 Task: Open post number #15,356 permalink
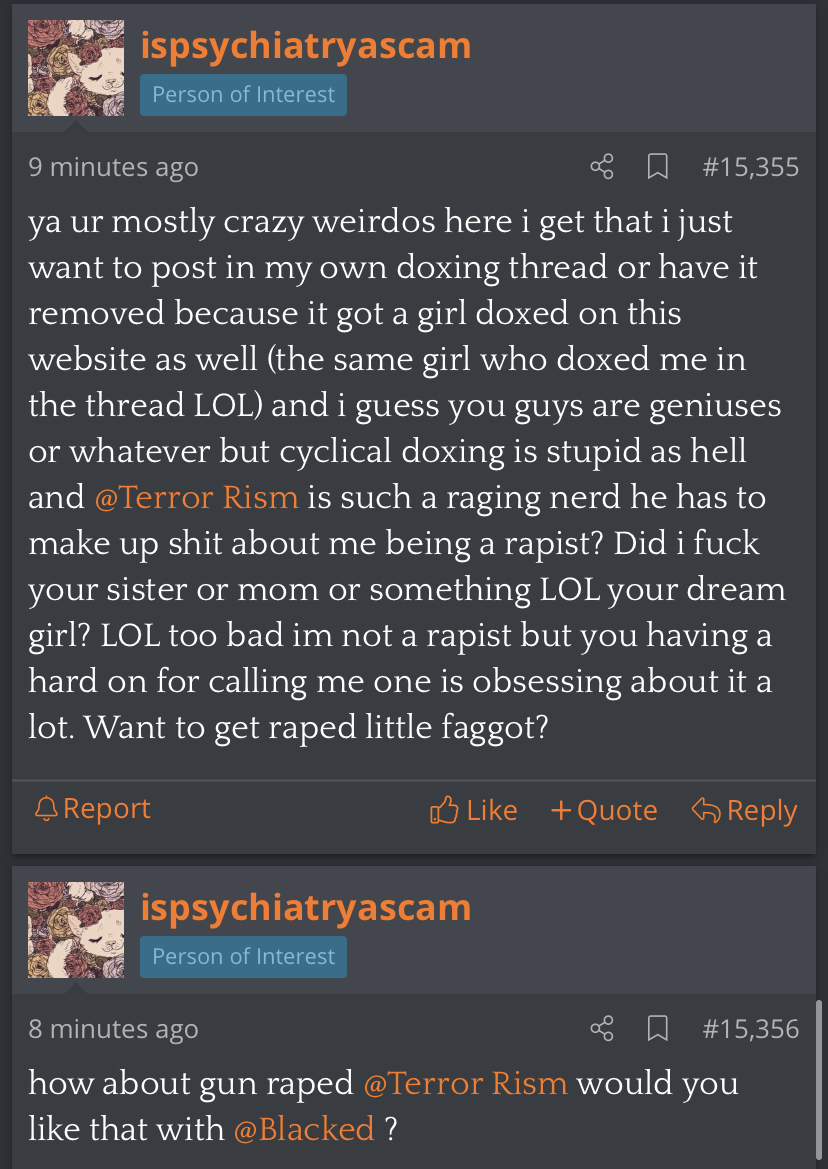point(750,1029)
